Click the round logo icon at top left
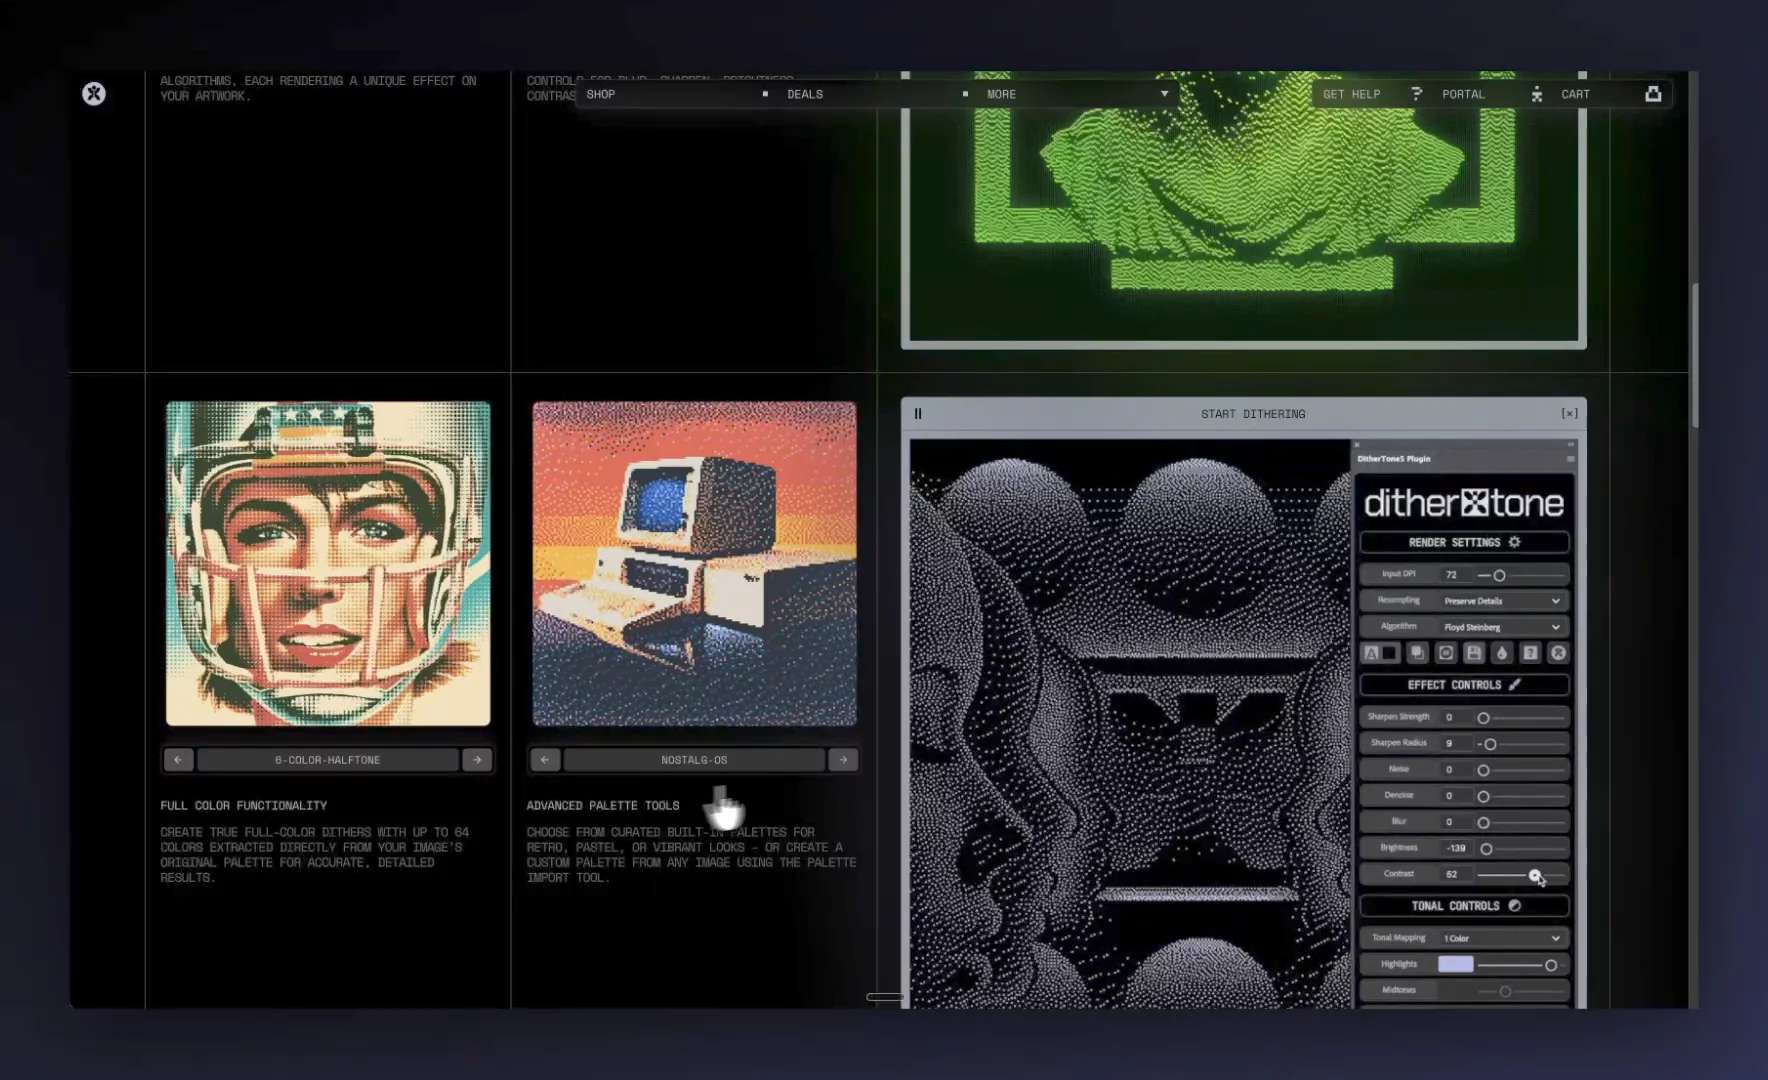This screenshot has width=1768, height=1080. [94, 94]
